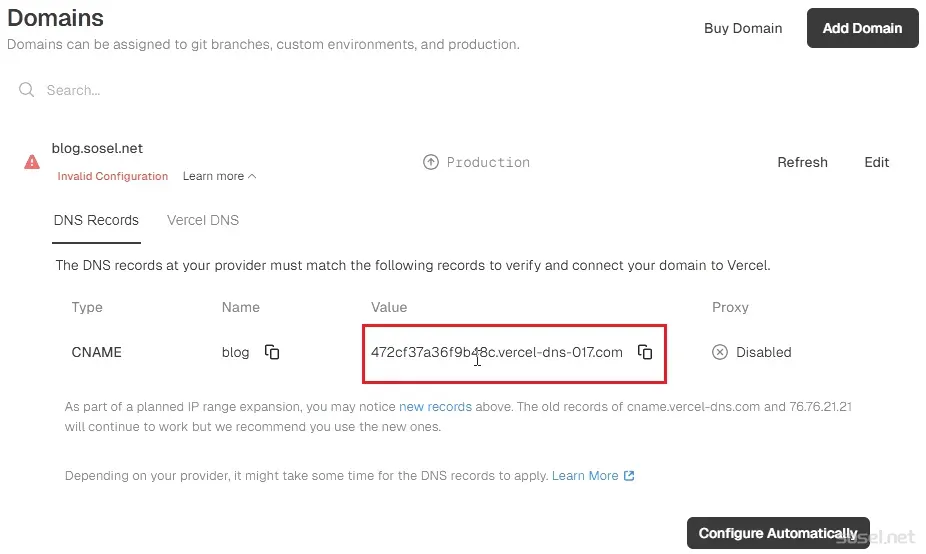The height and width of the screenshot is (554, 926).
Task: Click the external link icon after Learn More
Action: point(629,475)
